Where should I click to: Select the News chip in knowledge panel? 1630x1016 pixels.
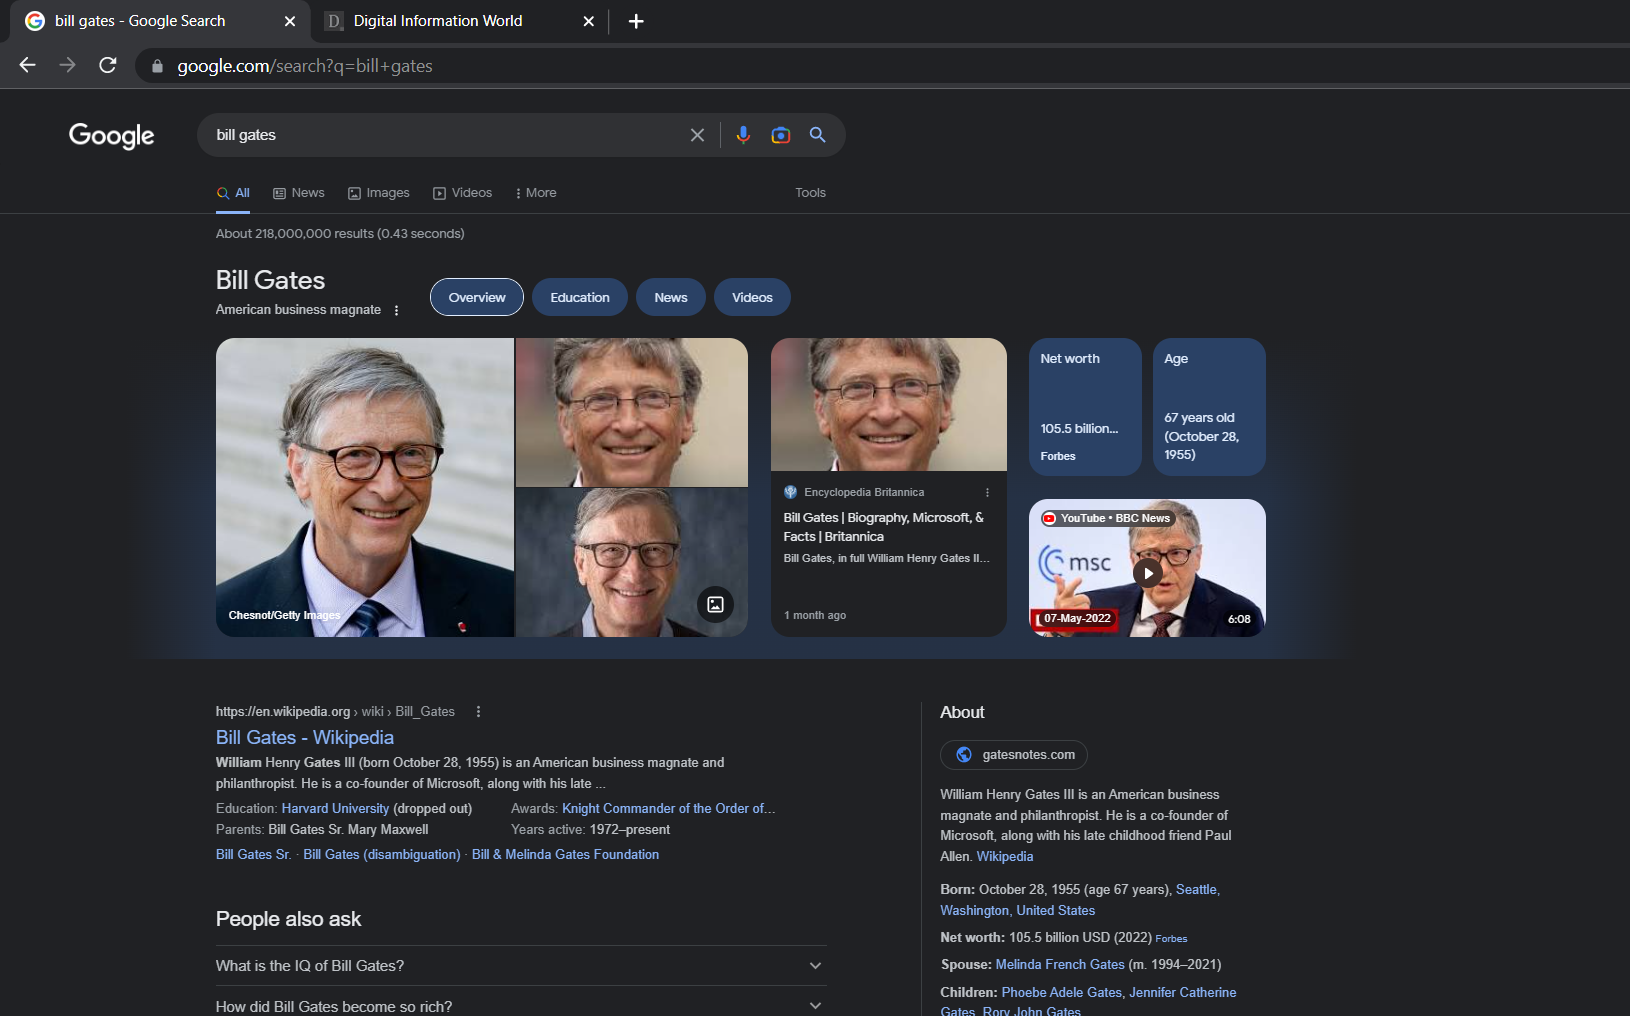(671, 297)
